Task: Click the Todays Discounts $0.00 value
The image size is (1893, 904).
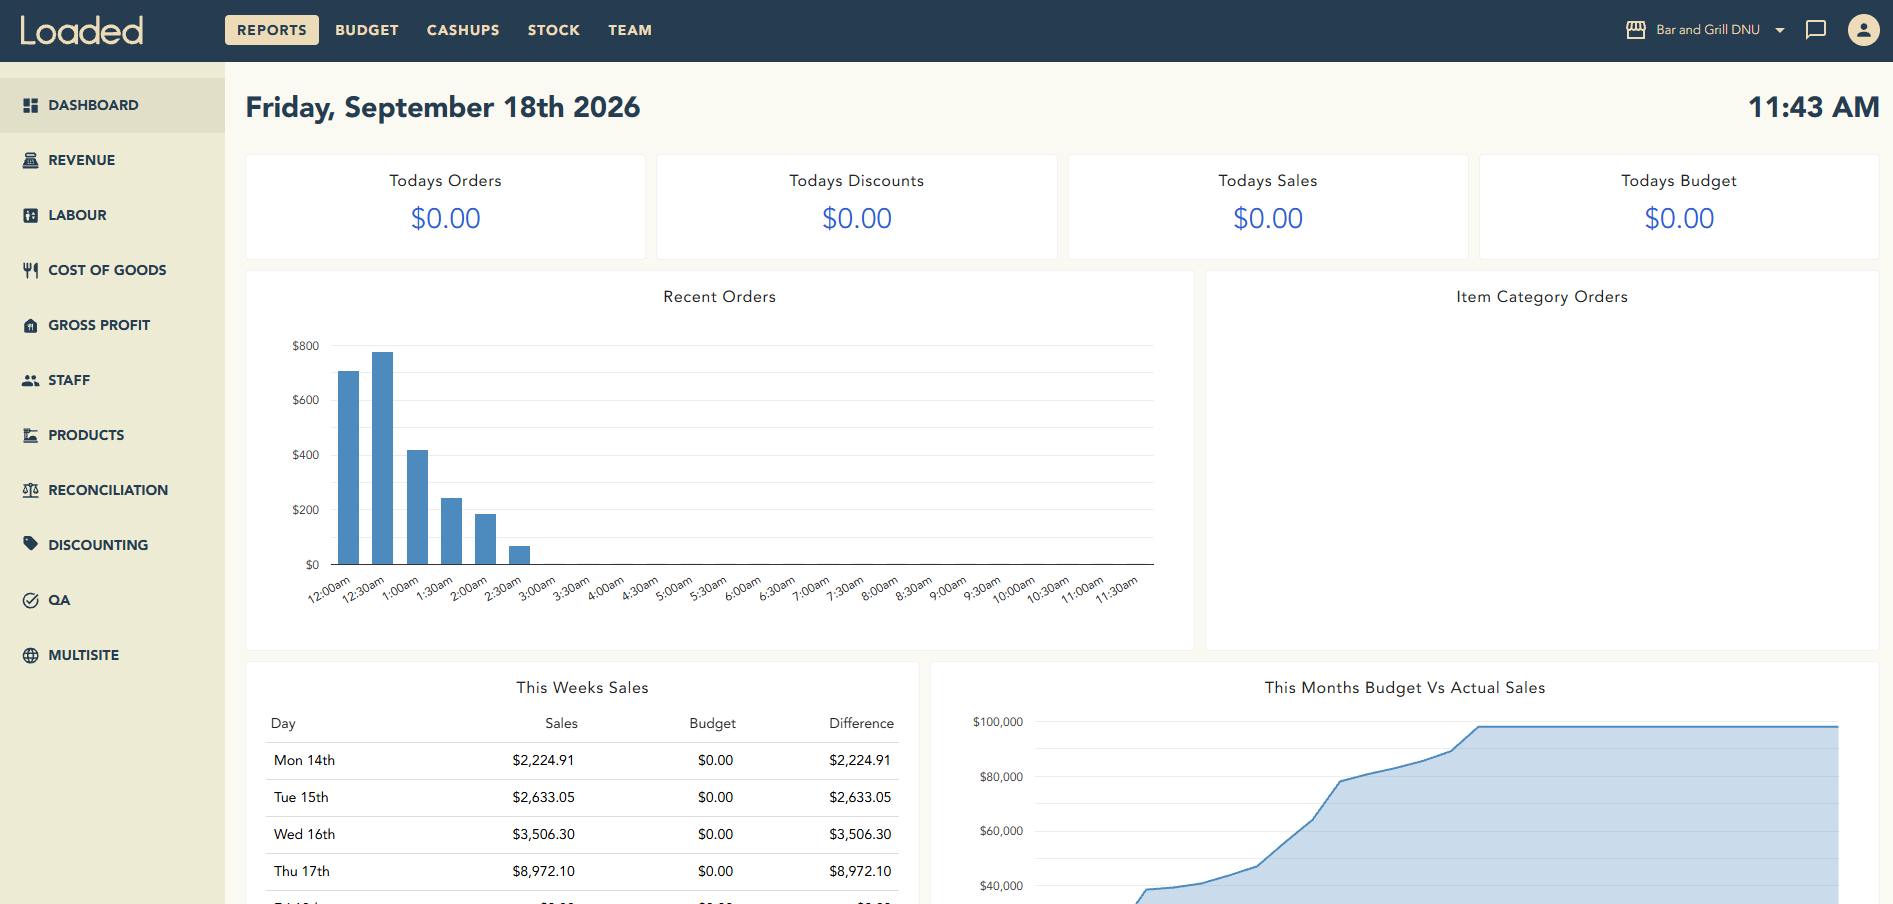Action: pos(857,218)
